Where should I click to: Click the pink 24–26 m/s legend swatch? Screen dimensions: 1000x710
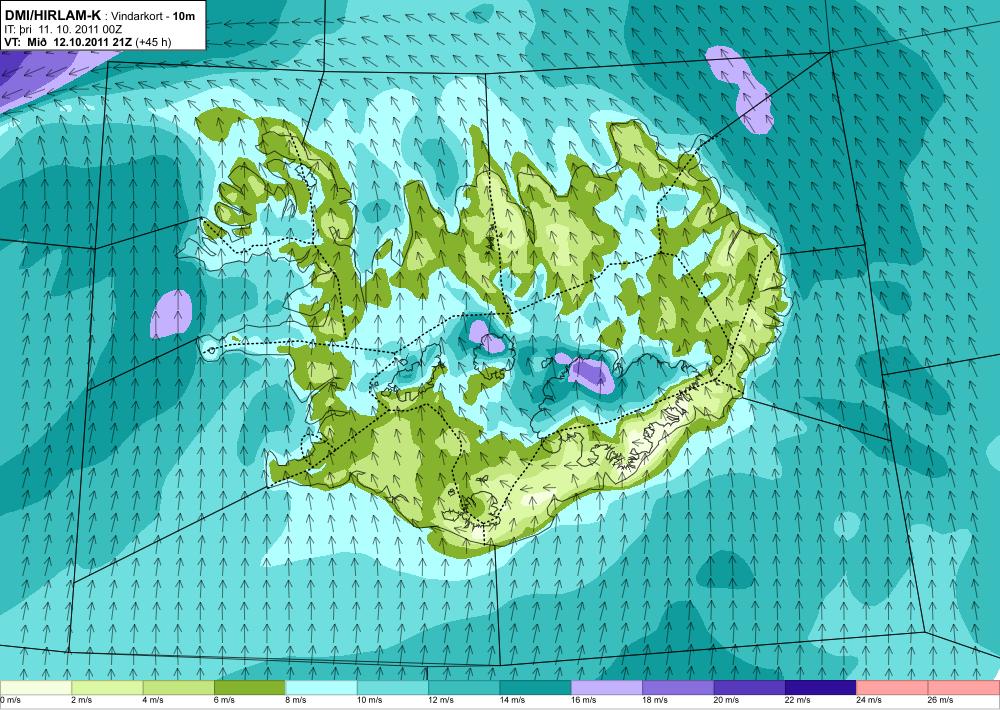pos(893,688)
